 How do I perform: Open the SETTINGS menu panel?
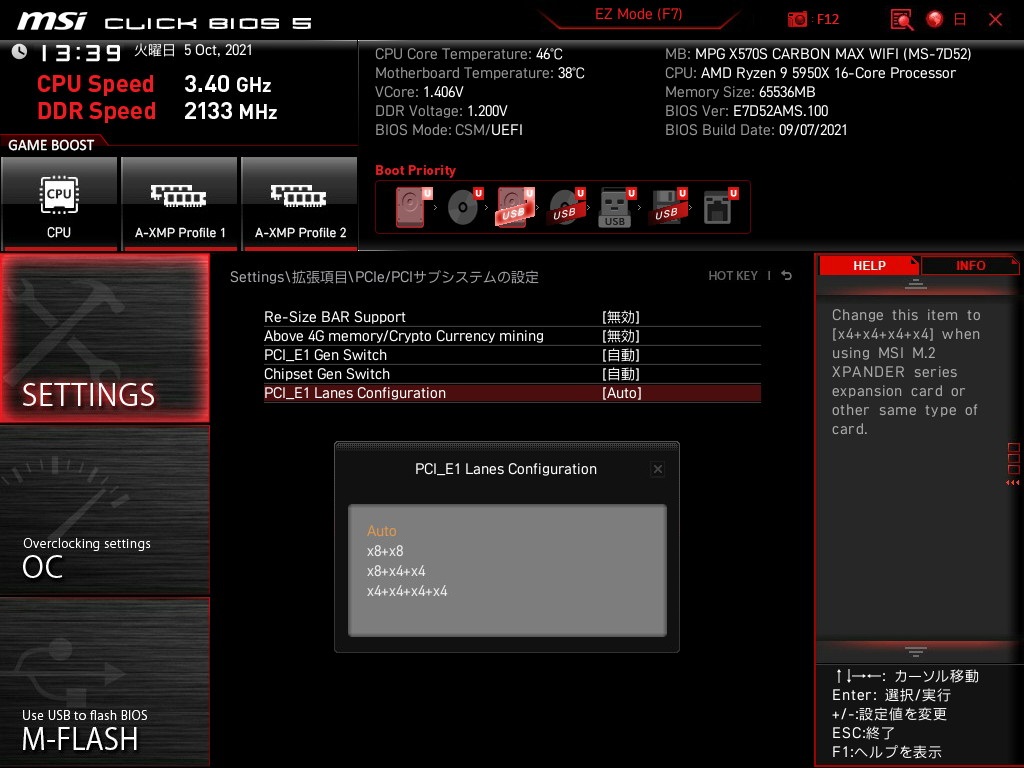point(105,338)
